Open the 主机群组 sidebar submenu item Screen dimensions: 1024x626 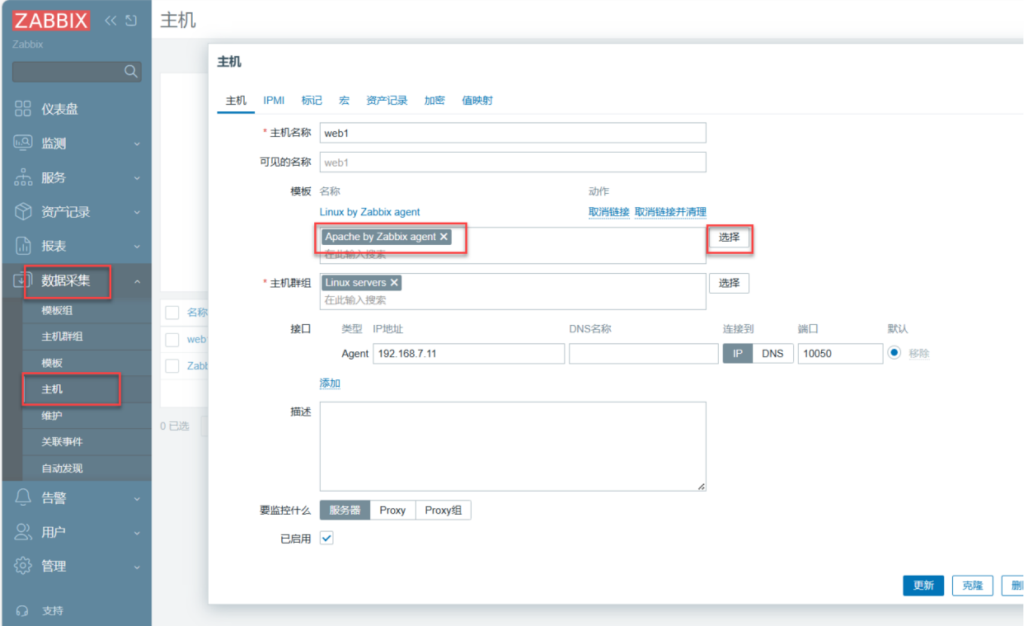click(x=62, y=336)
